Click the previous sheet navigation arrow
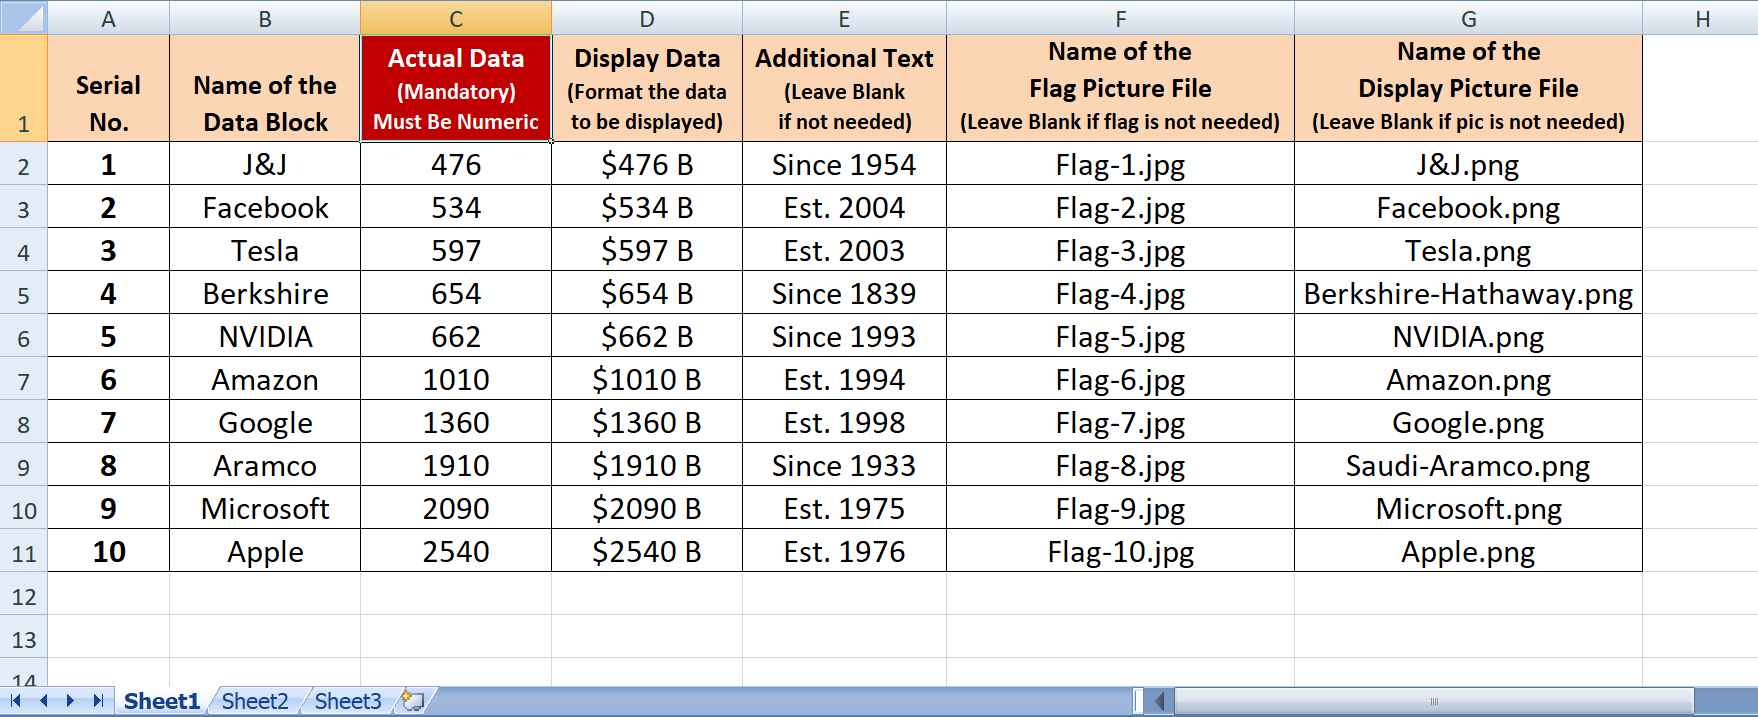 coord(43,701)
